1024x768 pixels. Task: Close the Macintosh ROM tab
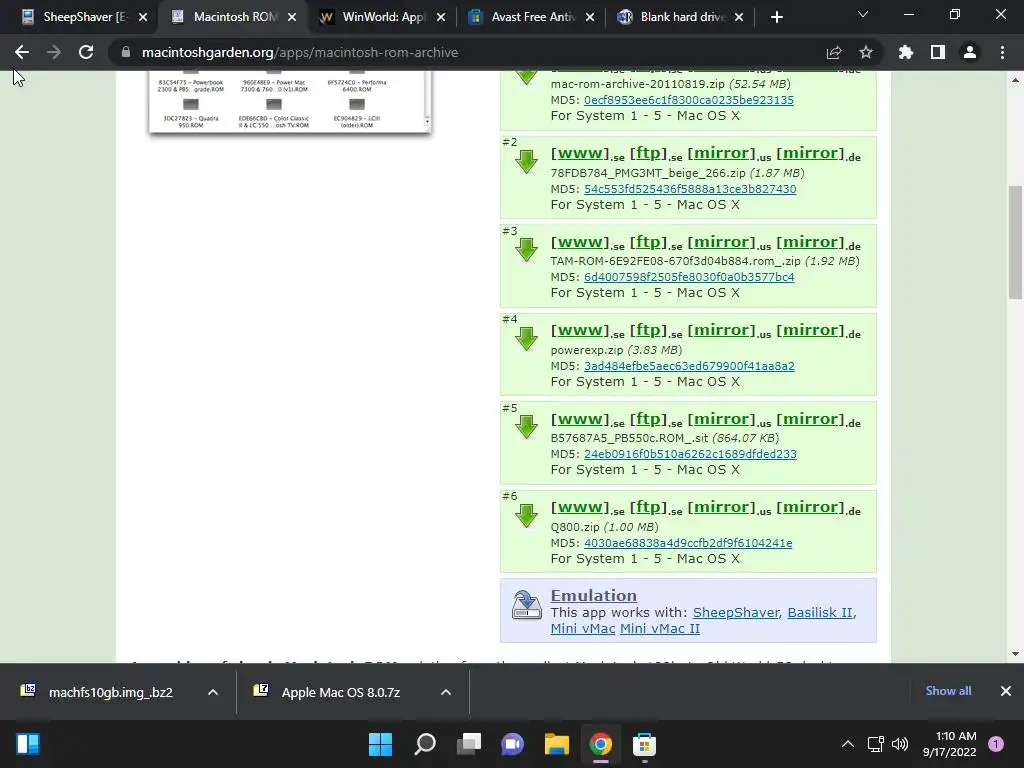coord(292,17)
